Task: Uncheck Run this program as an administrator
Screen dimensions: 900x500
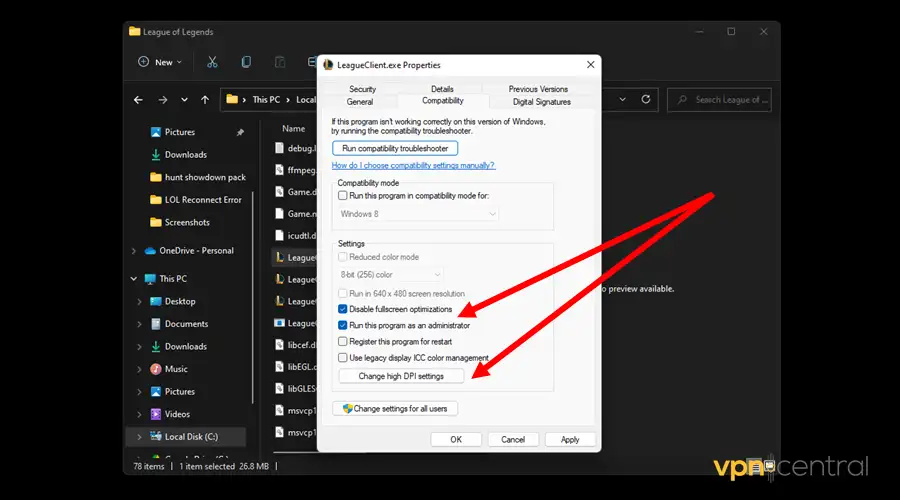Action: click(x=343, y=325)
